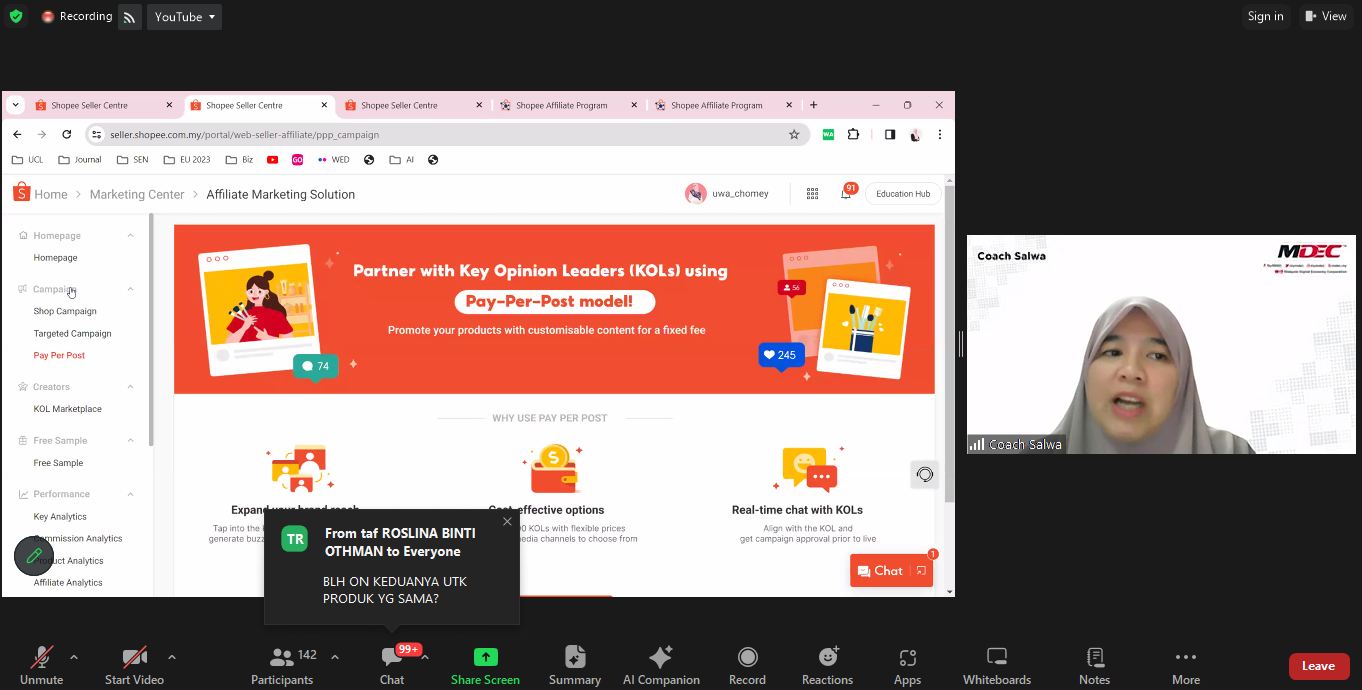The height and width of the screenshot is (690, 1362).
Task: Reload the Shopee page
Action: click(x=67, y=134)
